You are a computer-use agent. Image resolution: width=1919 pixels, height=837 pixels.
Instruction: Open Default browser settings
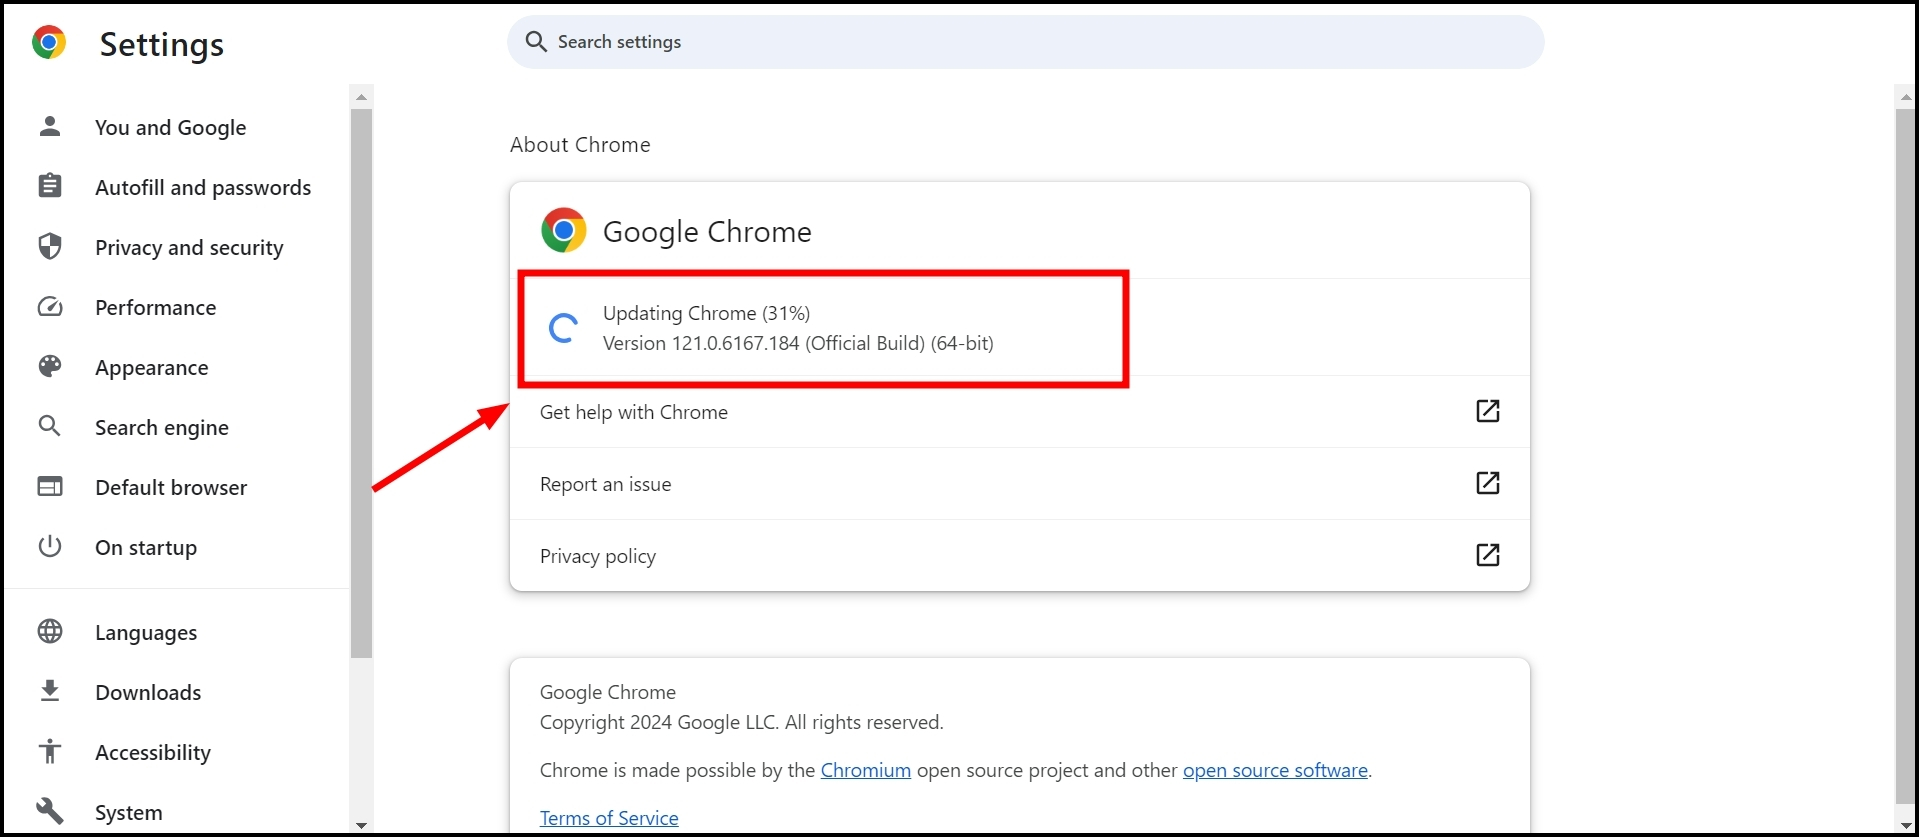coord(171,488)
